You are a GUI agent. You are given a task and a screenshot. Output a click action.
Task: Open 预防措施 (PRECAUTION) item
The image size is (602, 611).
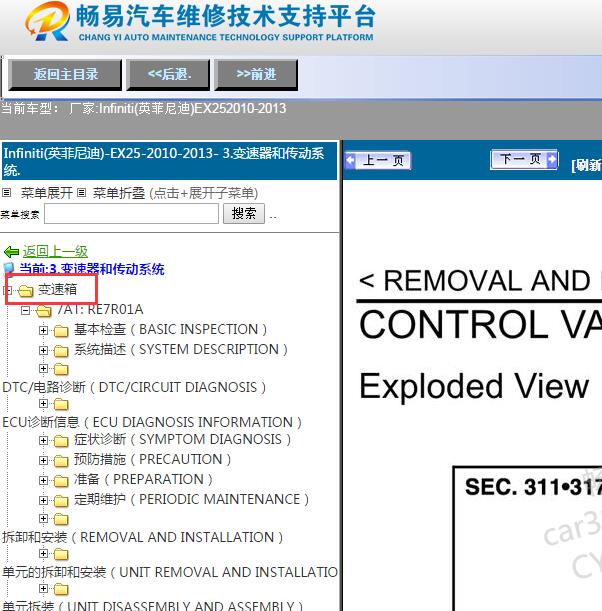[153, 459]
